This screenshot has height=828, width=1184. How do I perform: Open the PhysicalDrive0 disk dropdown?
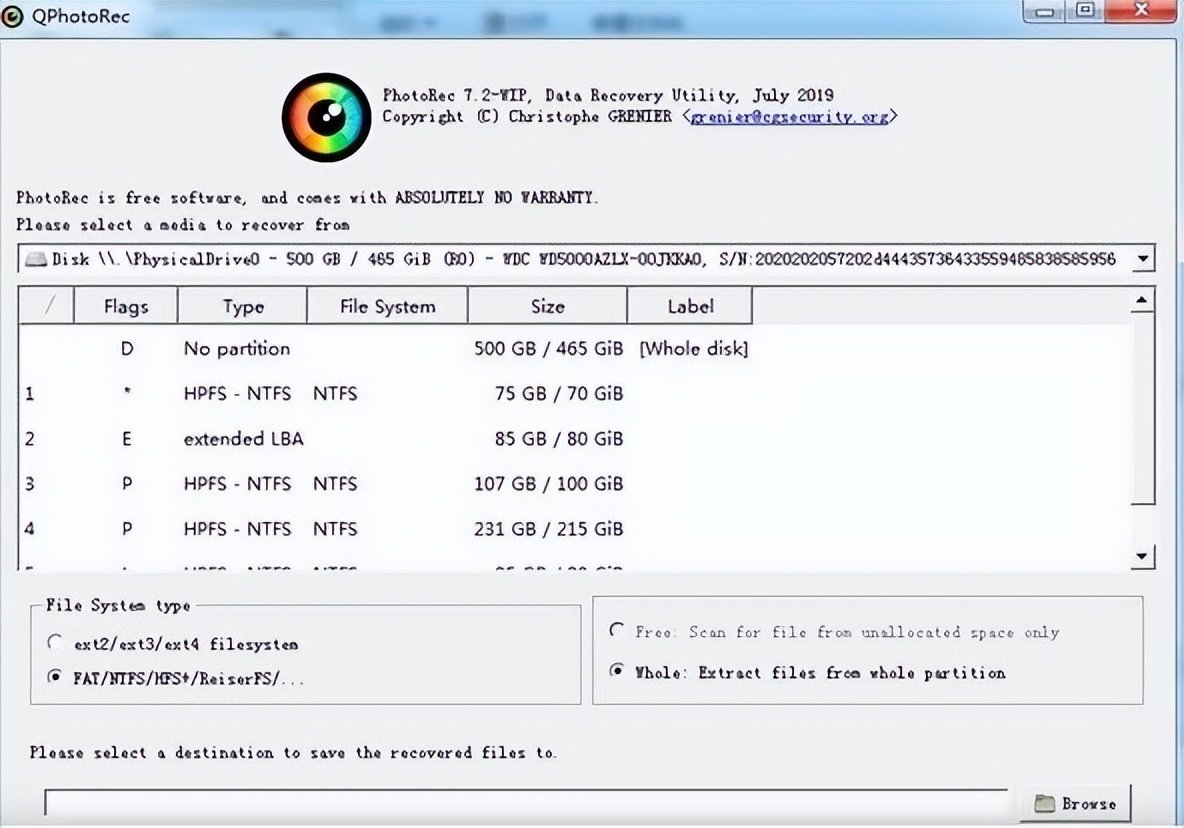1142,259
